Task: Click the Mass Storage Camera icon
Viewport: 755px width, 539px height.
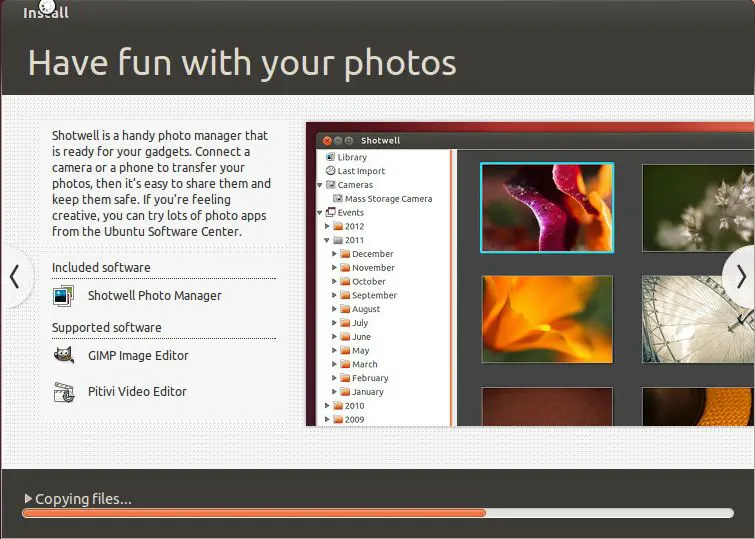Action: tap(337, 199)
